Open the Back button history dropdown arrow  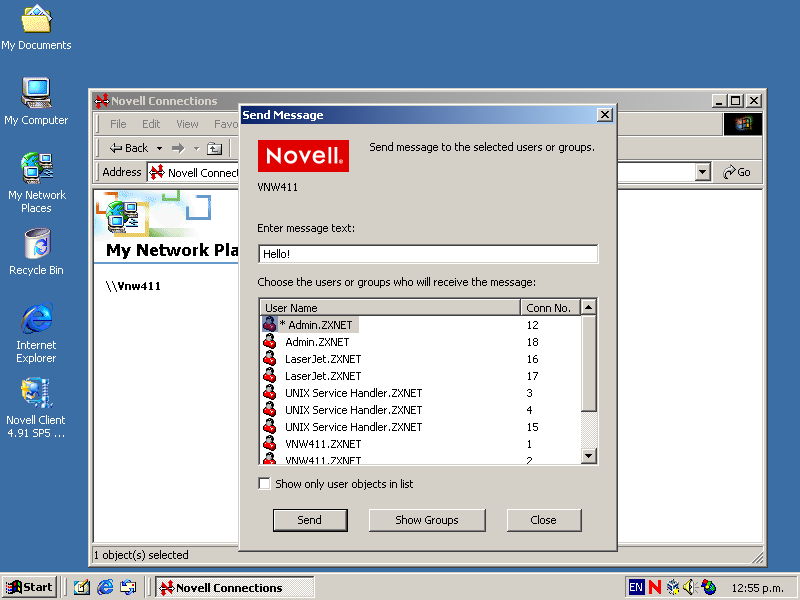[x=159, y=148]
